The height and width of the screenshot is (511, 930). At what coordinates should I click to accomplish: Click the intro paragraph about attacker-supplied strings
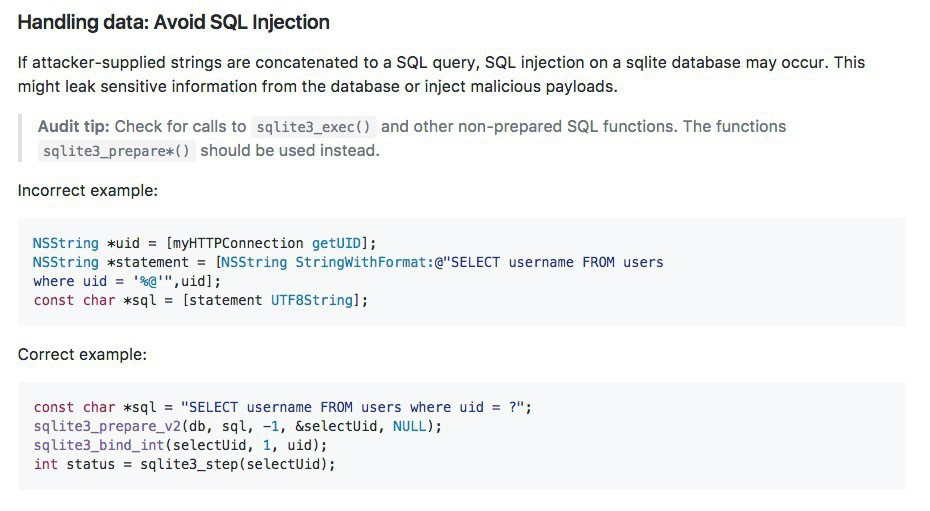click(x=441, y=74)
